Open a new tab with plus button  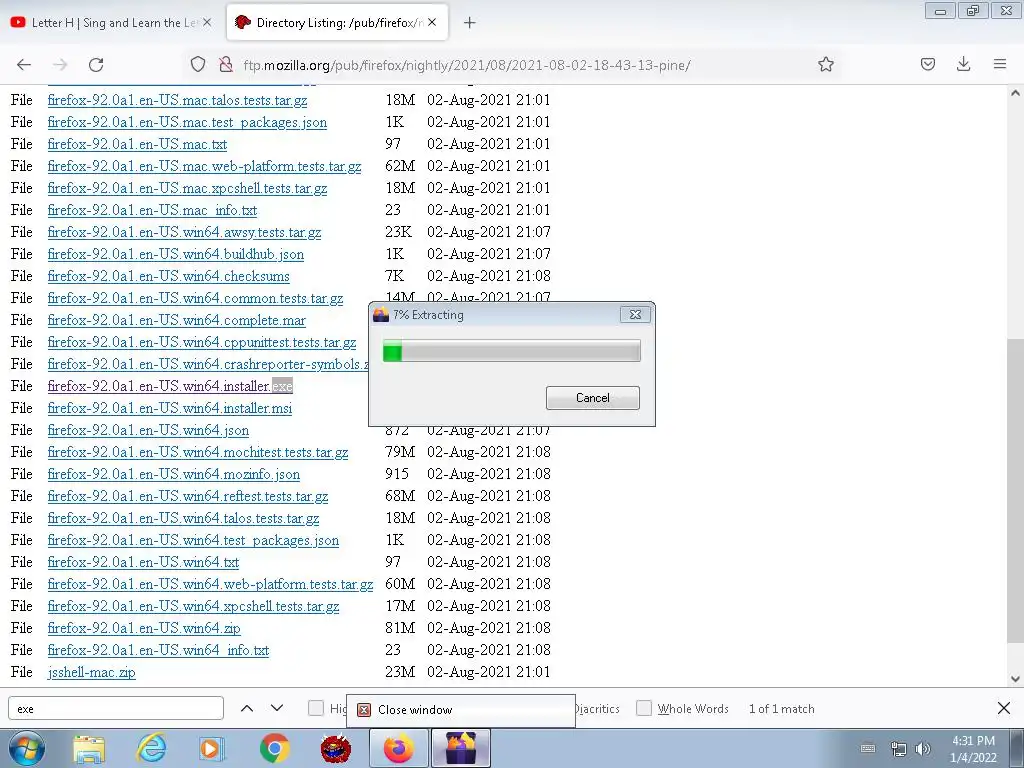[469, 23]
